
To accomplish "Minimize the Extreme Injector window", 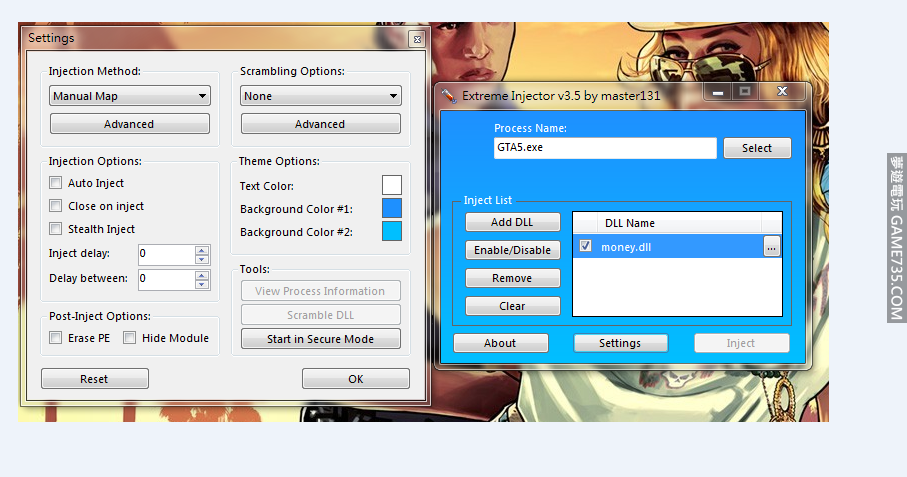I will (x=718, y=91).
